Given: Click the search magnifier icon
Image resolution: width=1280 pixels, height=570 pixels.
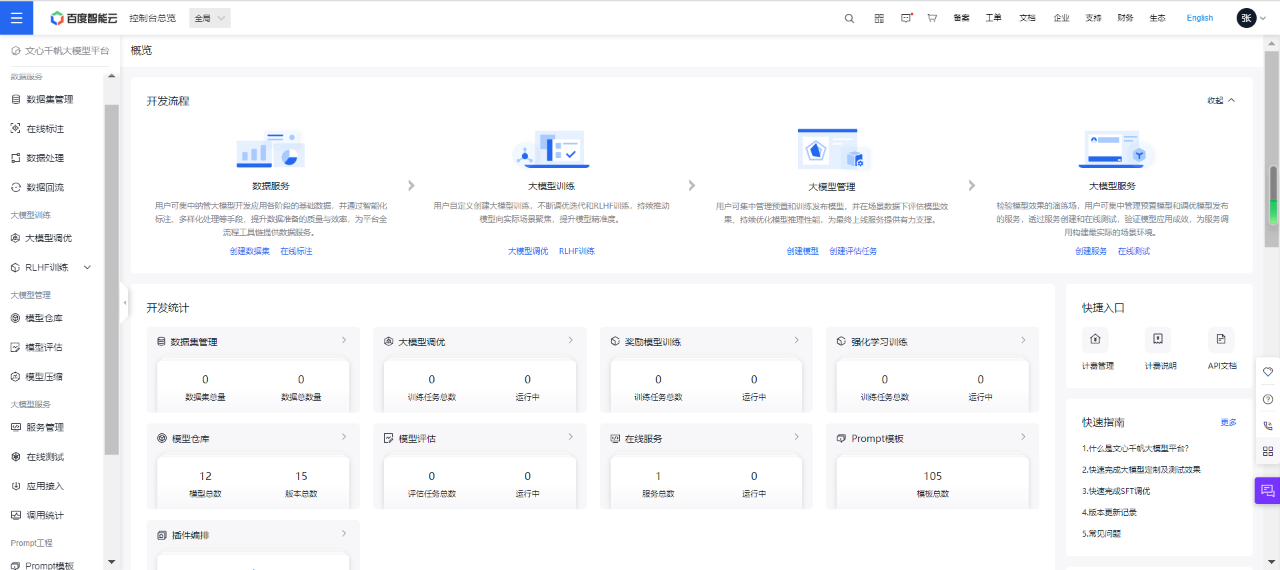Looking at the screenshot, I should pyautogui.click(x=849, y=18).
